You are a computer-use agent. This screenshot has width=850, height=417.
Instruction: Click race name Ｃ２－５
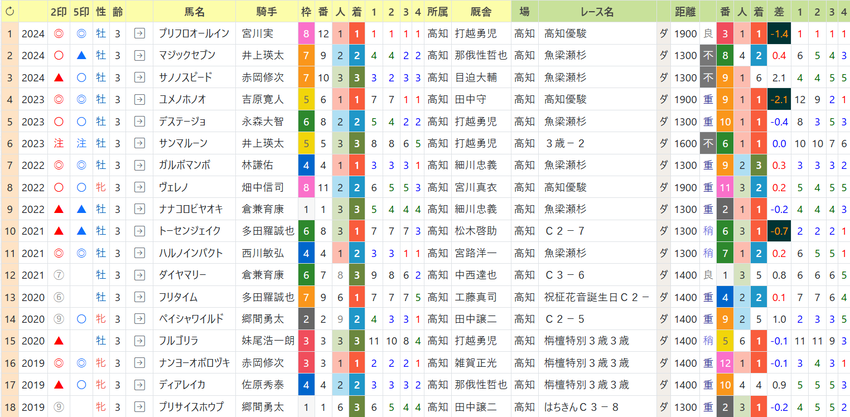point(564,319)
